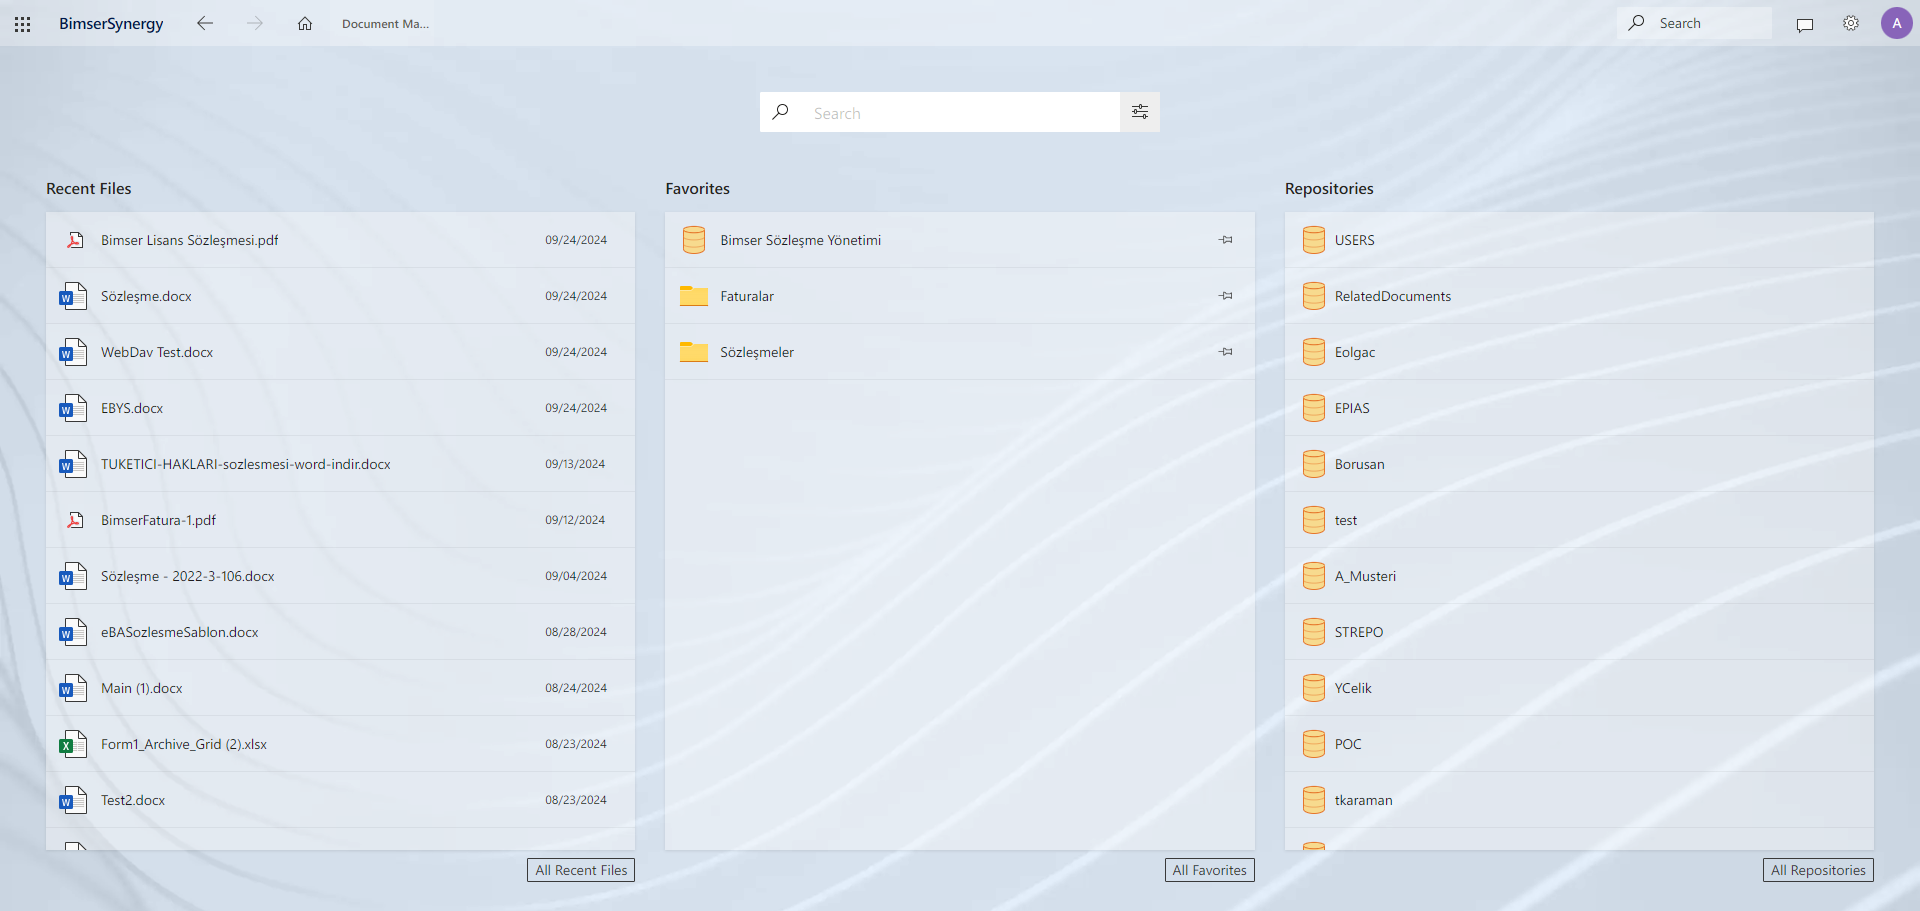View All Recent Files
The width and height of the screenshot is (1920, 911).
click(x=580, y=870)
